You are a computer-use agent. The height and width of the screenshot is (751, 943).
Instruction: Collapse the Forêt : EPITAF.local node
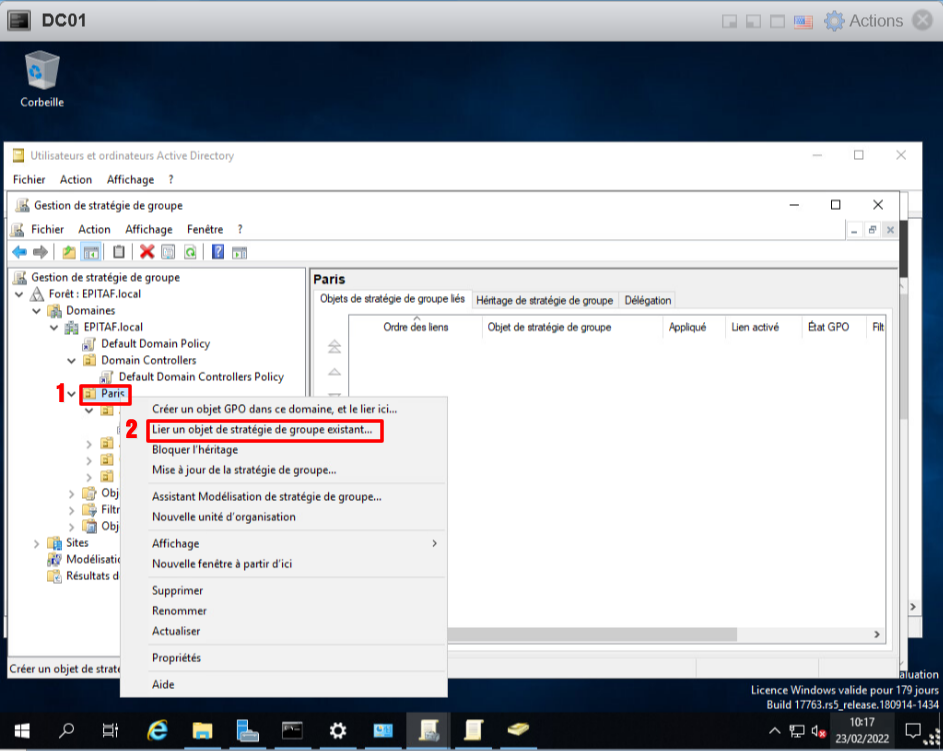pyautogui.click(x=20, y=294)
